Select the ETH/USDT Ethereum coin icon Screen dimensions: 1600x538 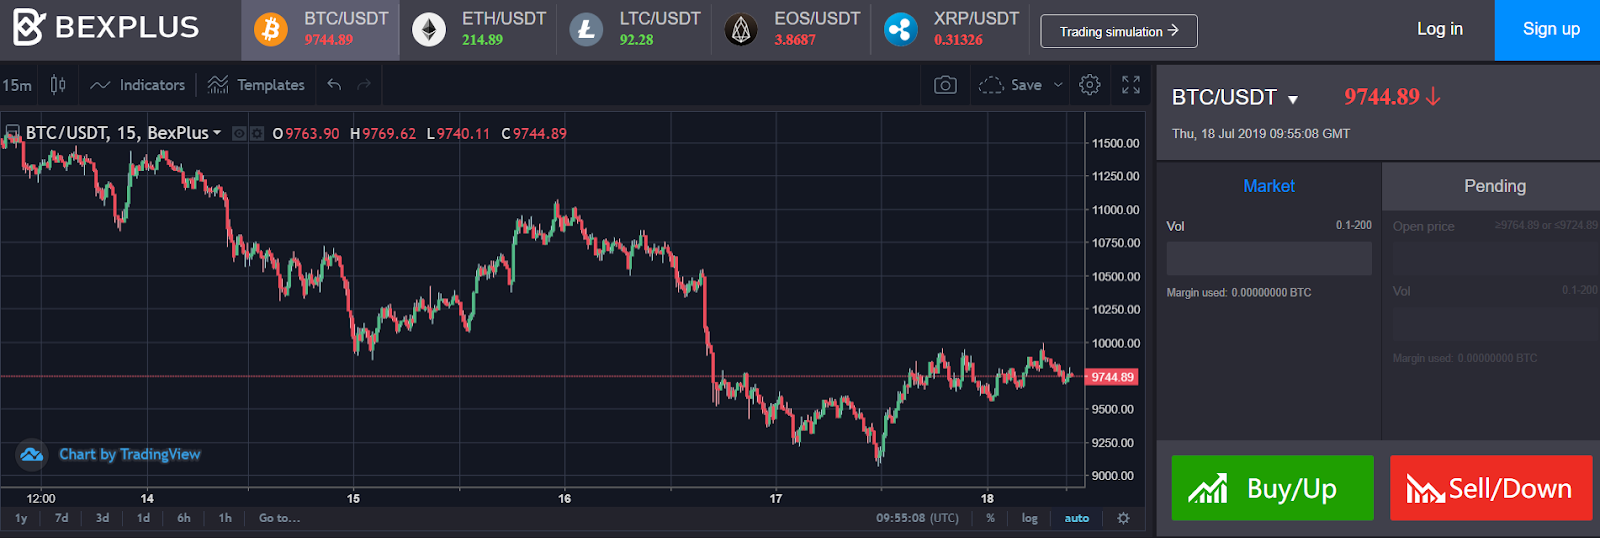[430, 30]
